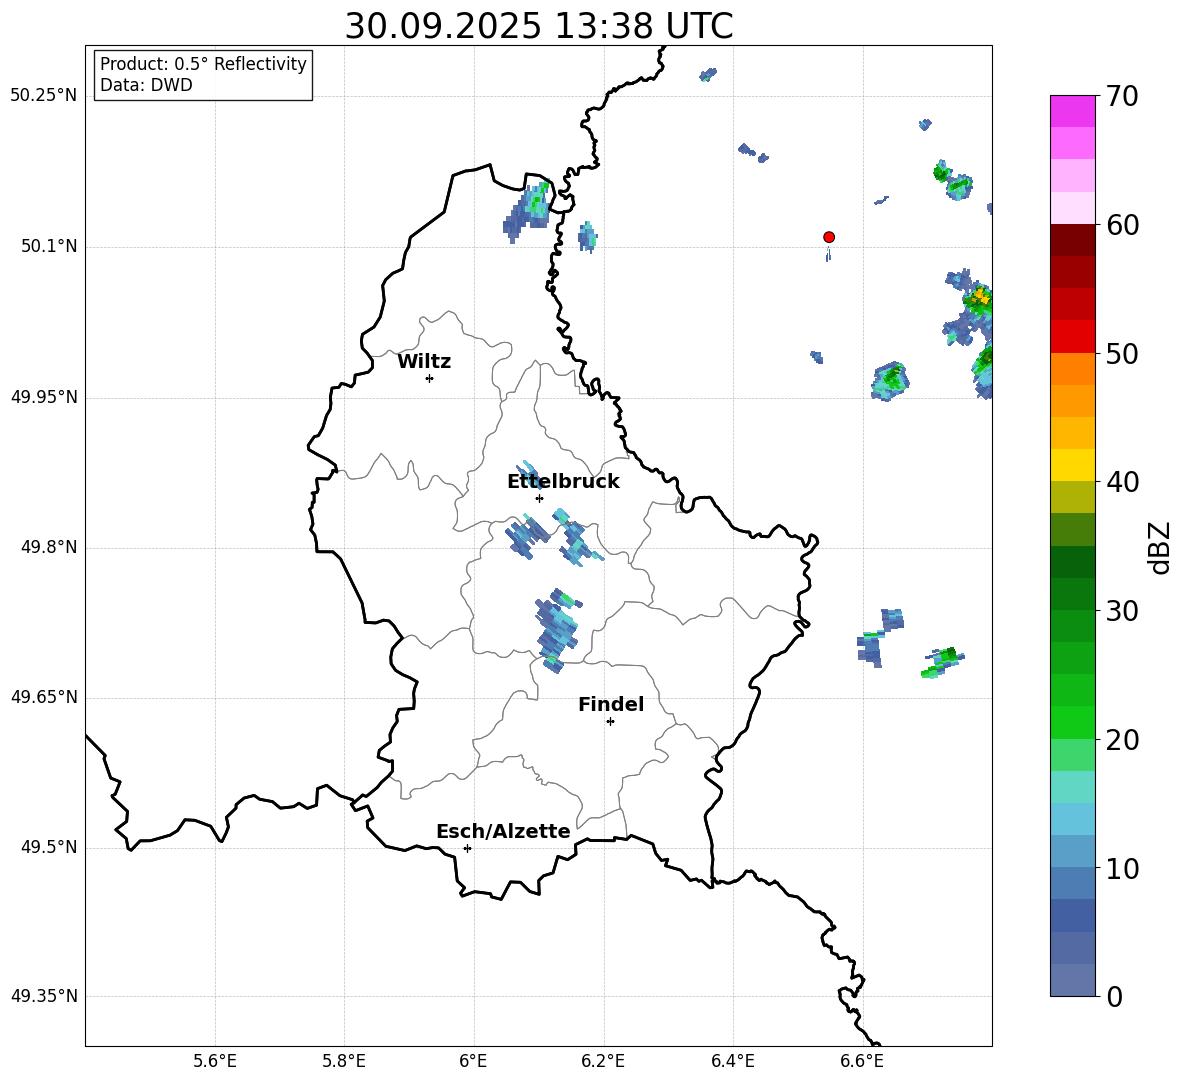Image resolution: width=1184 pixels, height=1081 pixels.
Task: Click the colorbar tick label 10
Action: pos(1122,868)
